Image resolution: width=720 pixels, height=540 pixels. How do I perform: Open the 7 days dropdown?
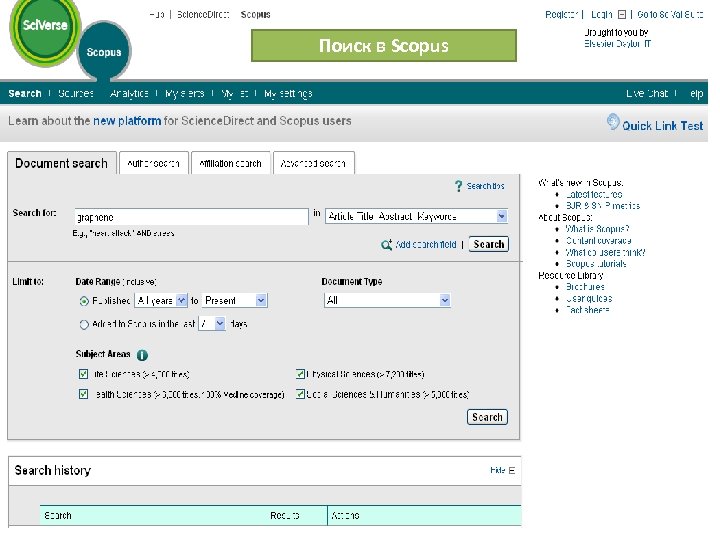tap(212, 324)
